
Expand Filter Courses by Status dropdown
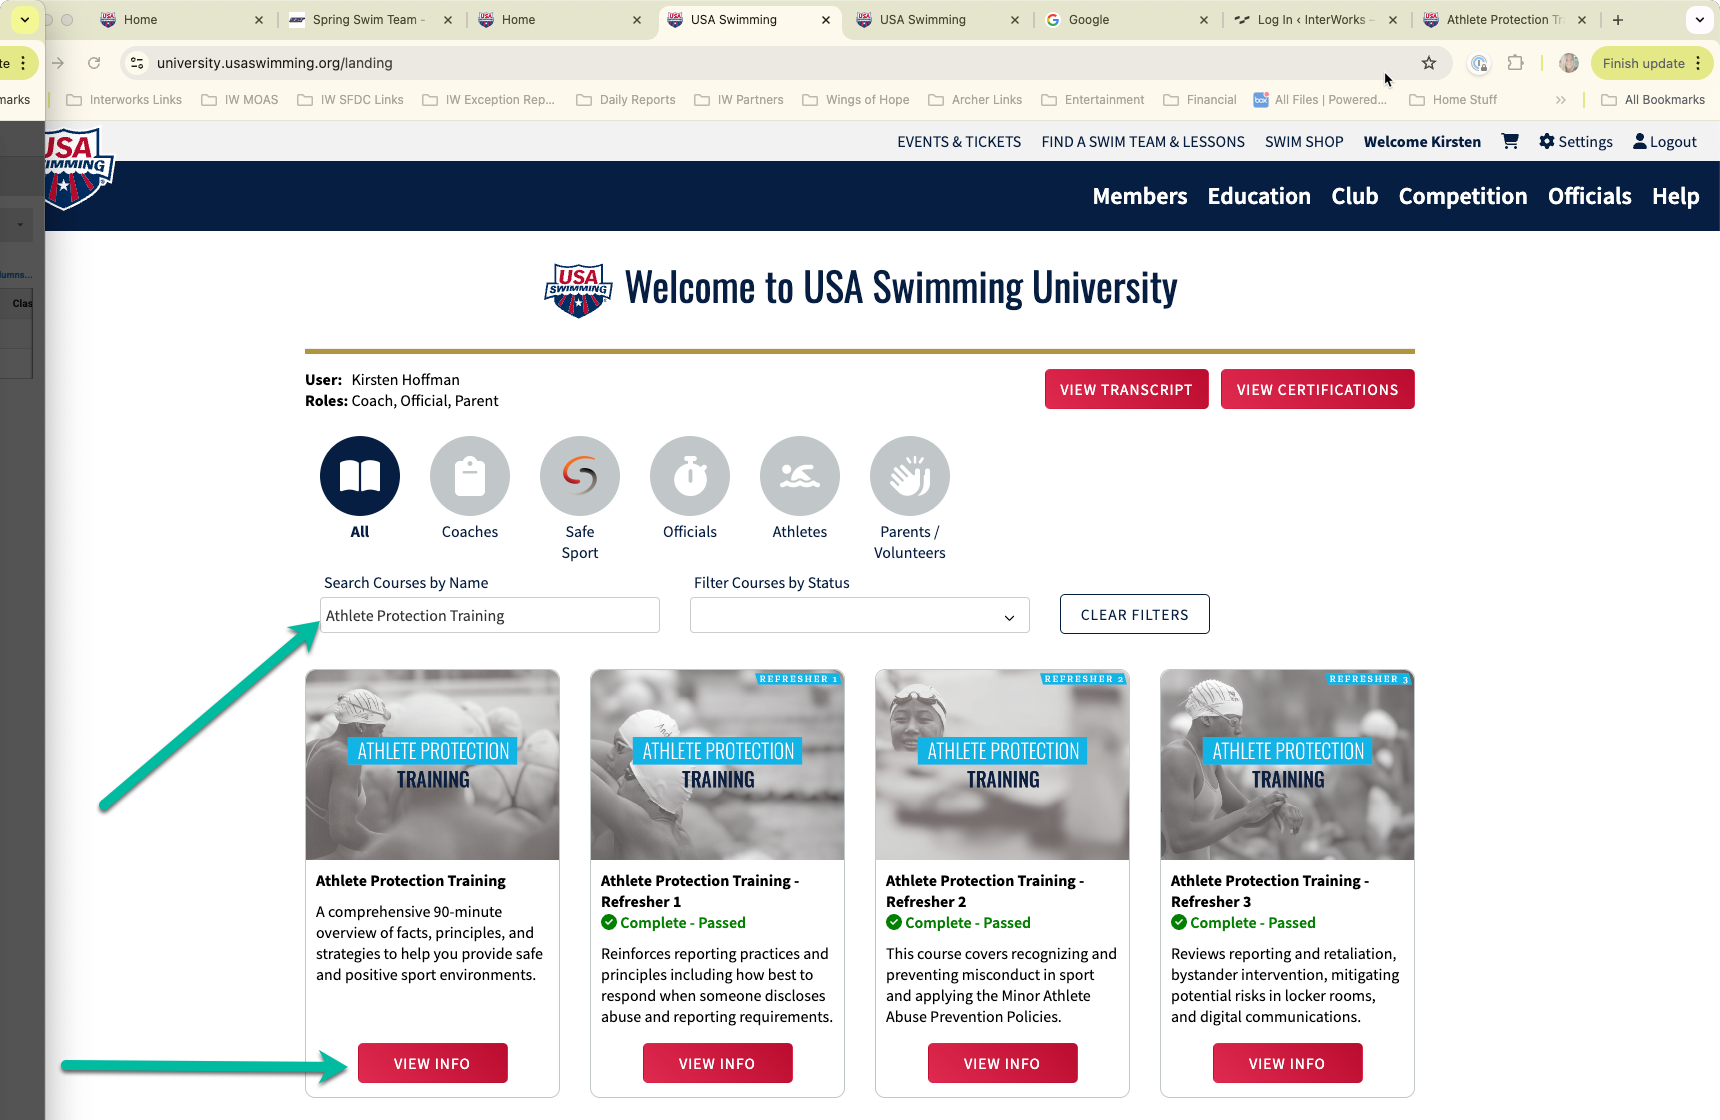coord(859,616)
